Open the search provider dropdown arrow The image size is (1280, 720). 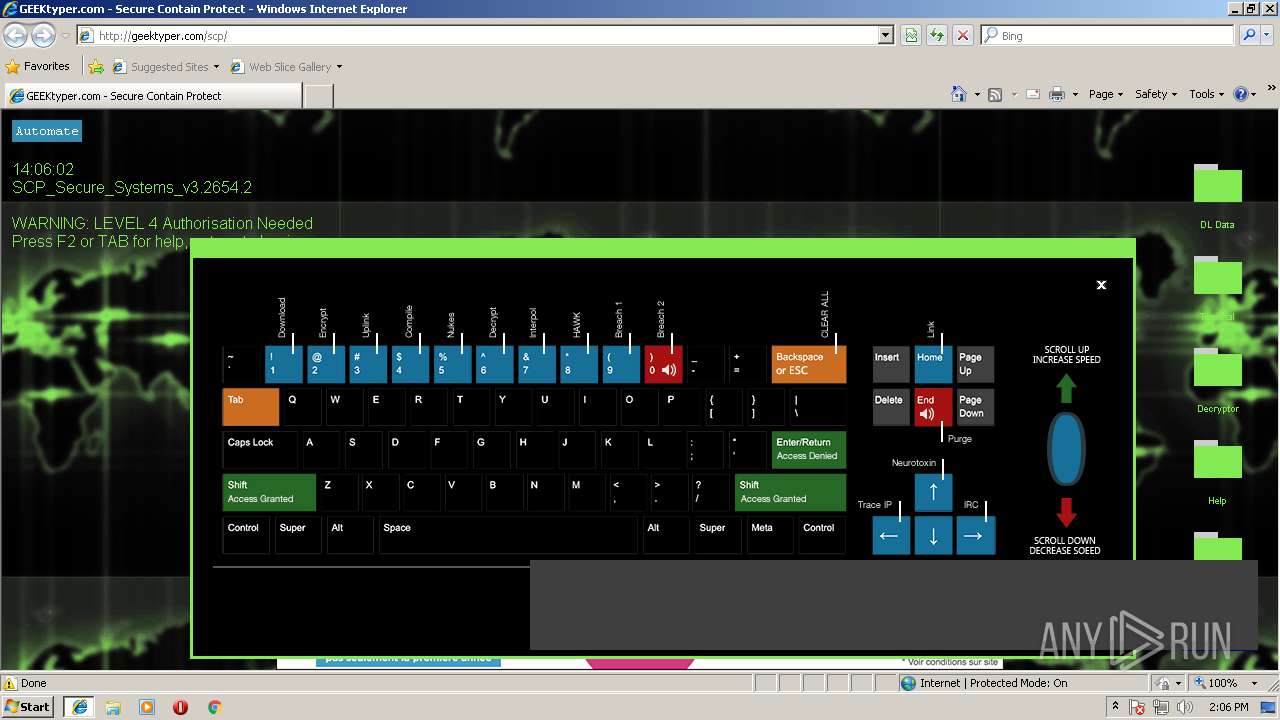tap(1266, 35)
